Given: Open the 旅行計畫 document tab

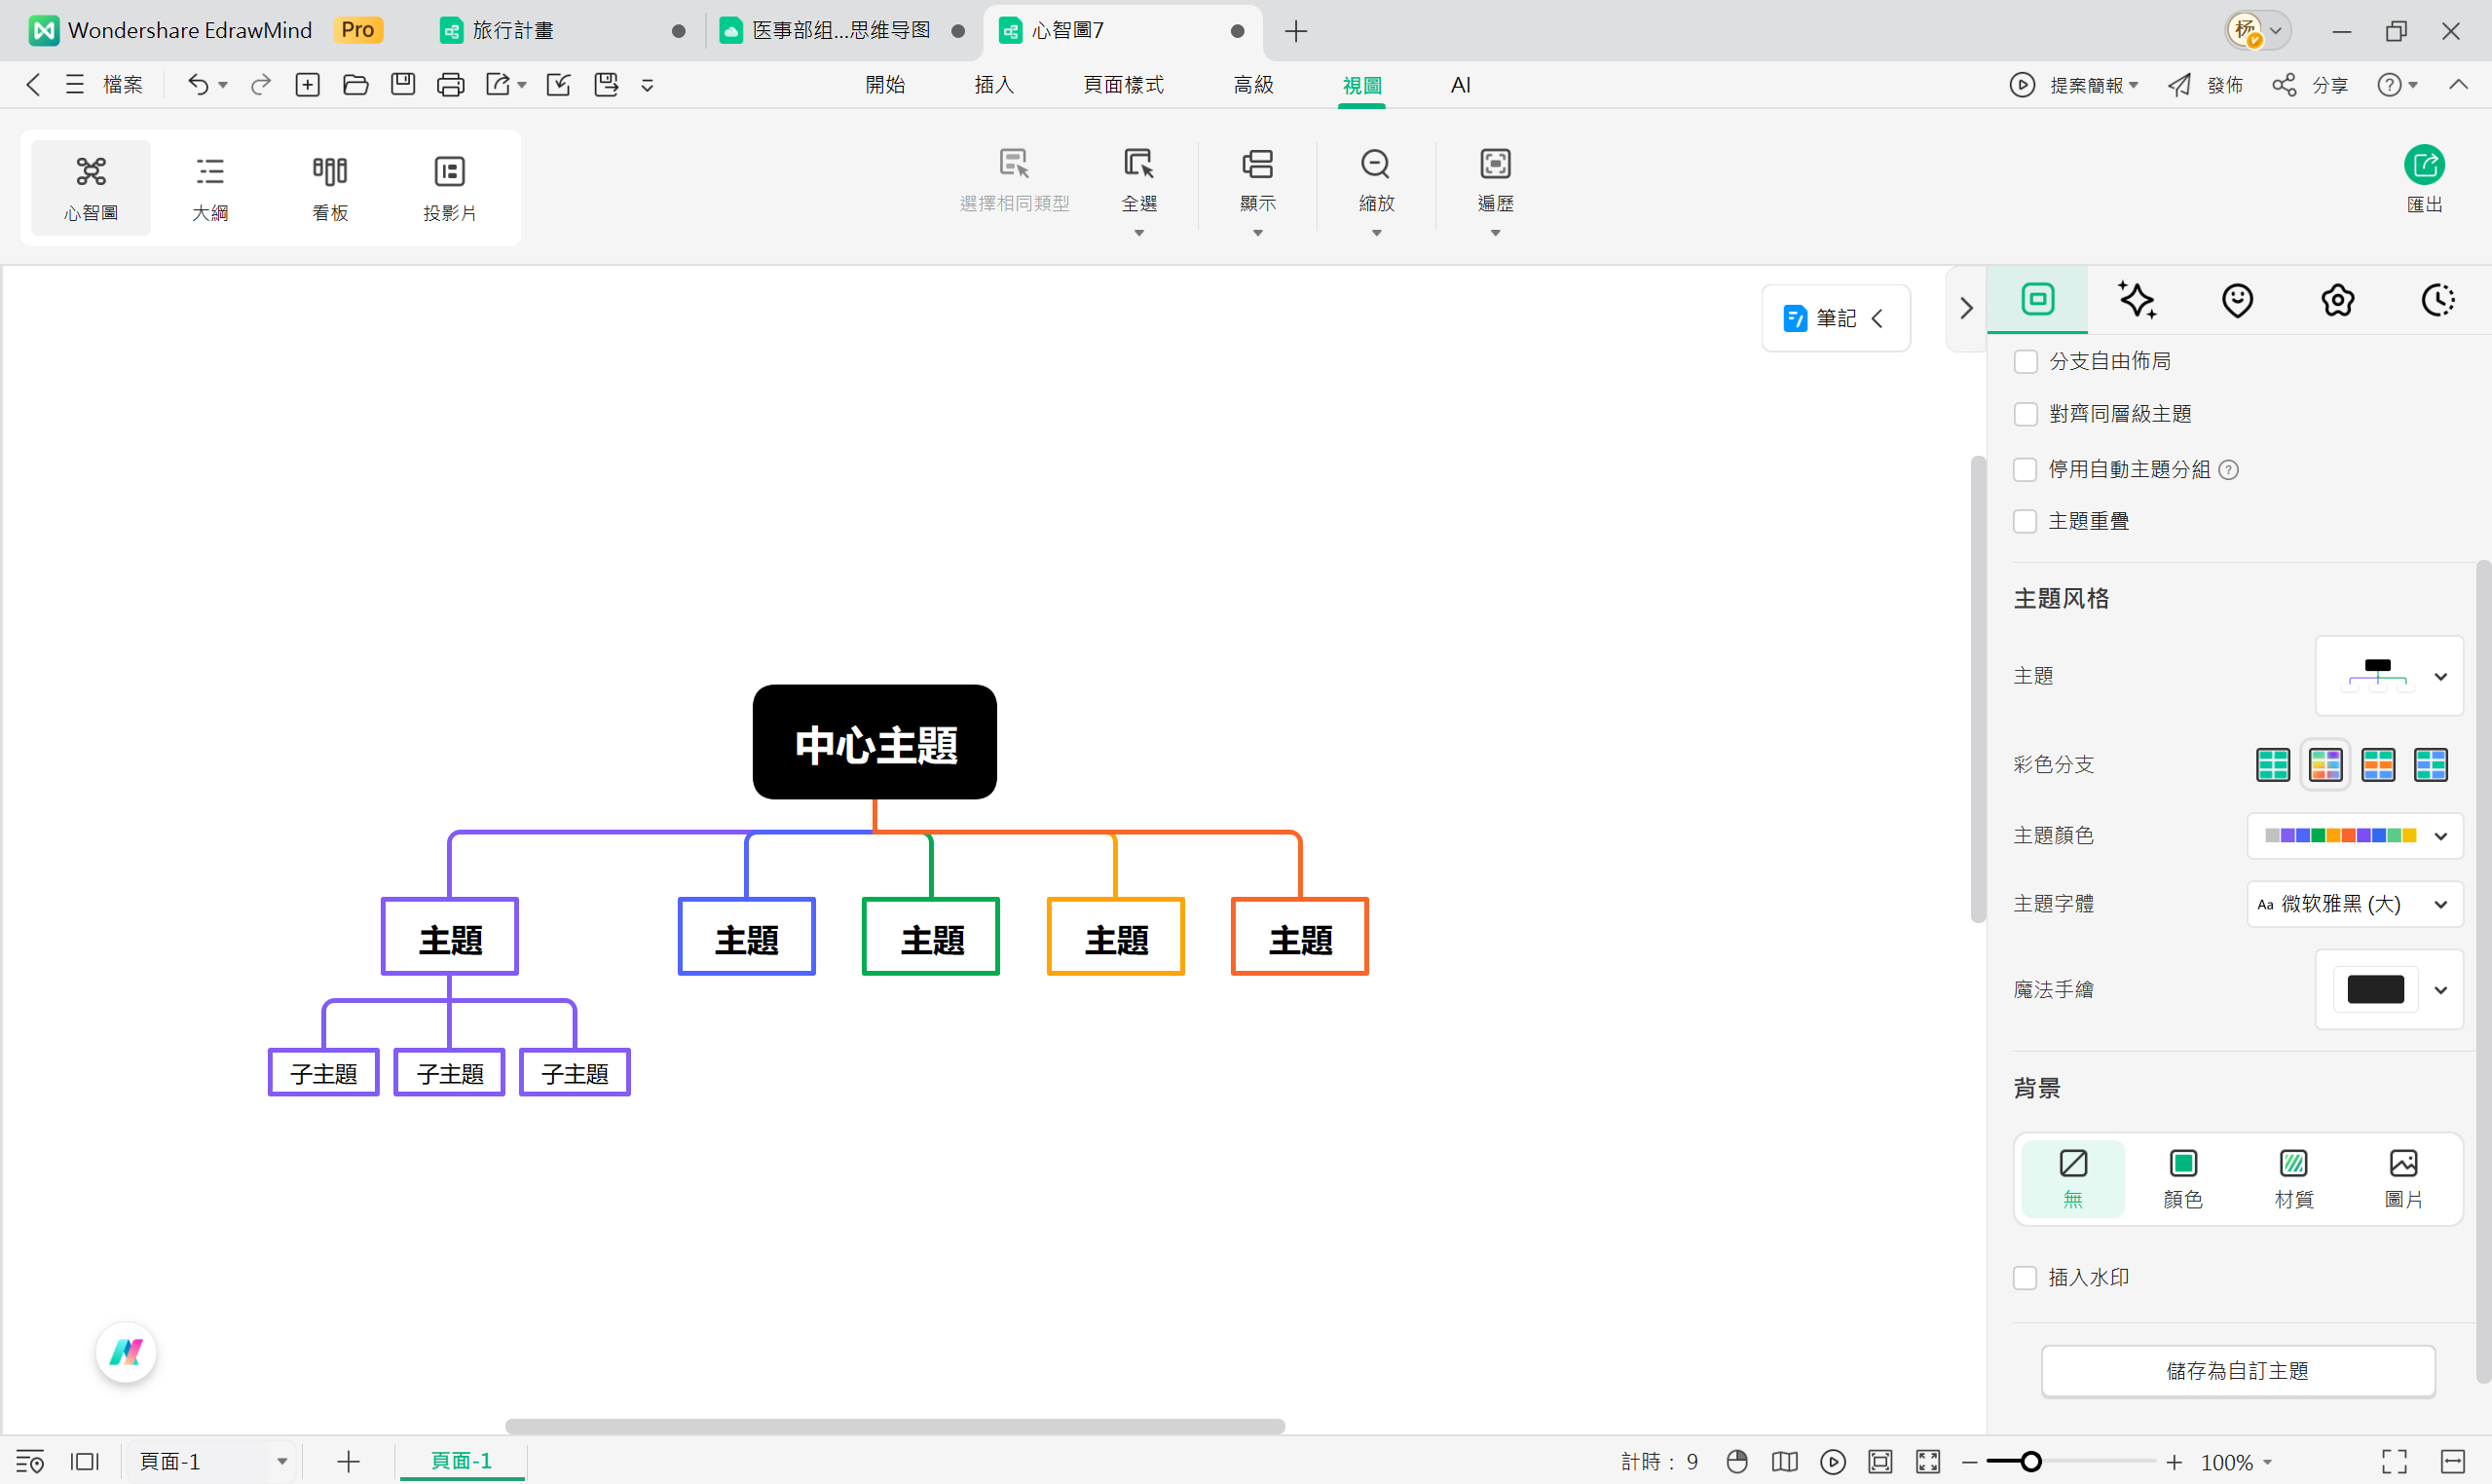Looking at the screenshot, I should click(x=513, y=30).
